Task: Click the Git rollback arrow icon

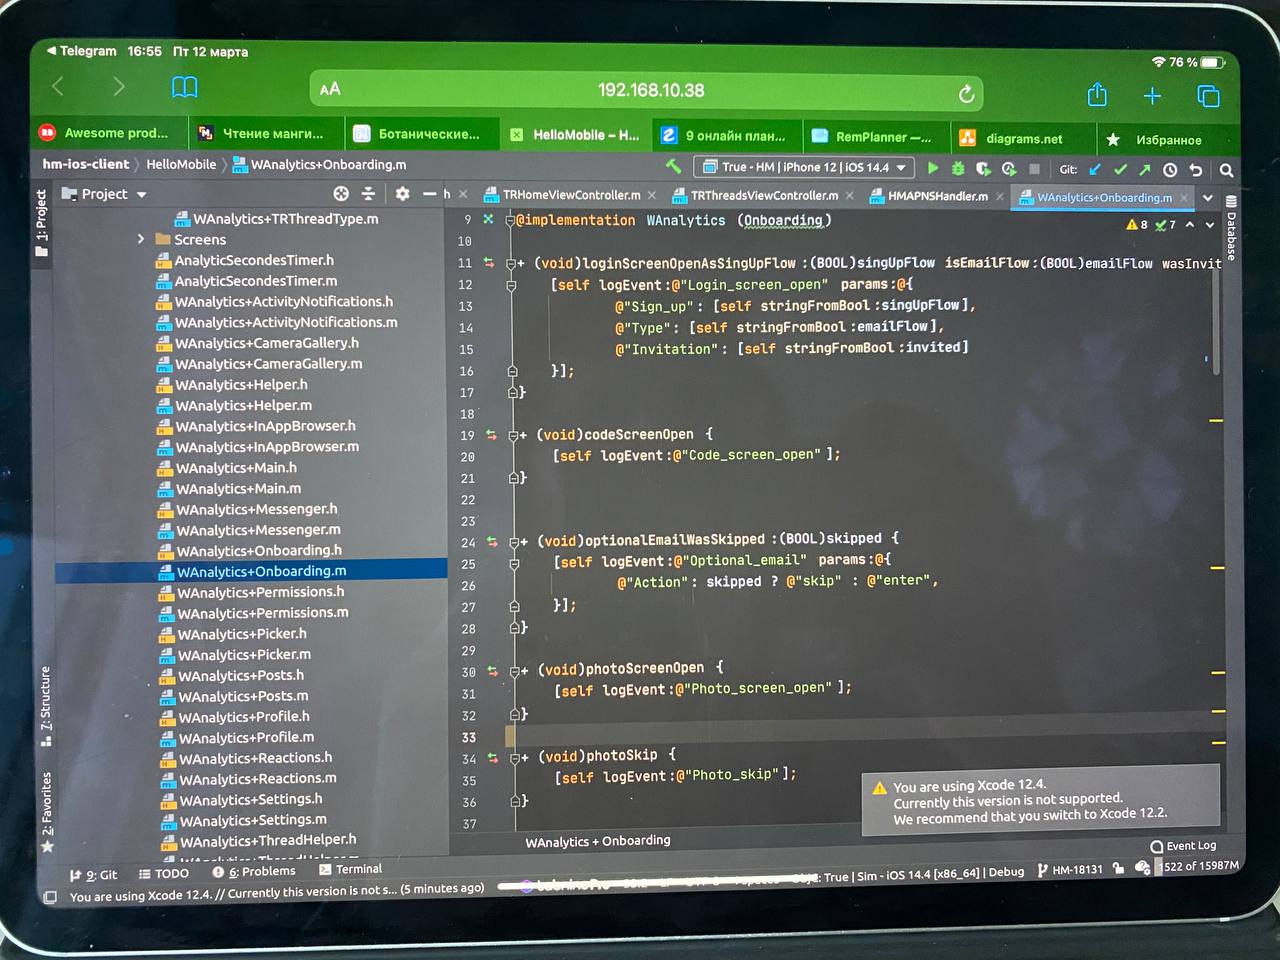Action: 1195,170
